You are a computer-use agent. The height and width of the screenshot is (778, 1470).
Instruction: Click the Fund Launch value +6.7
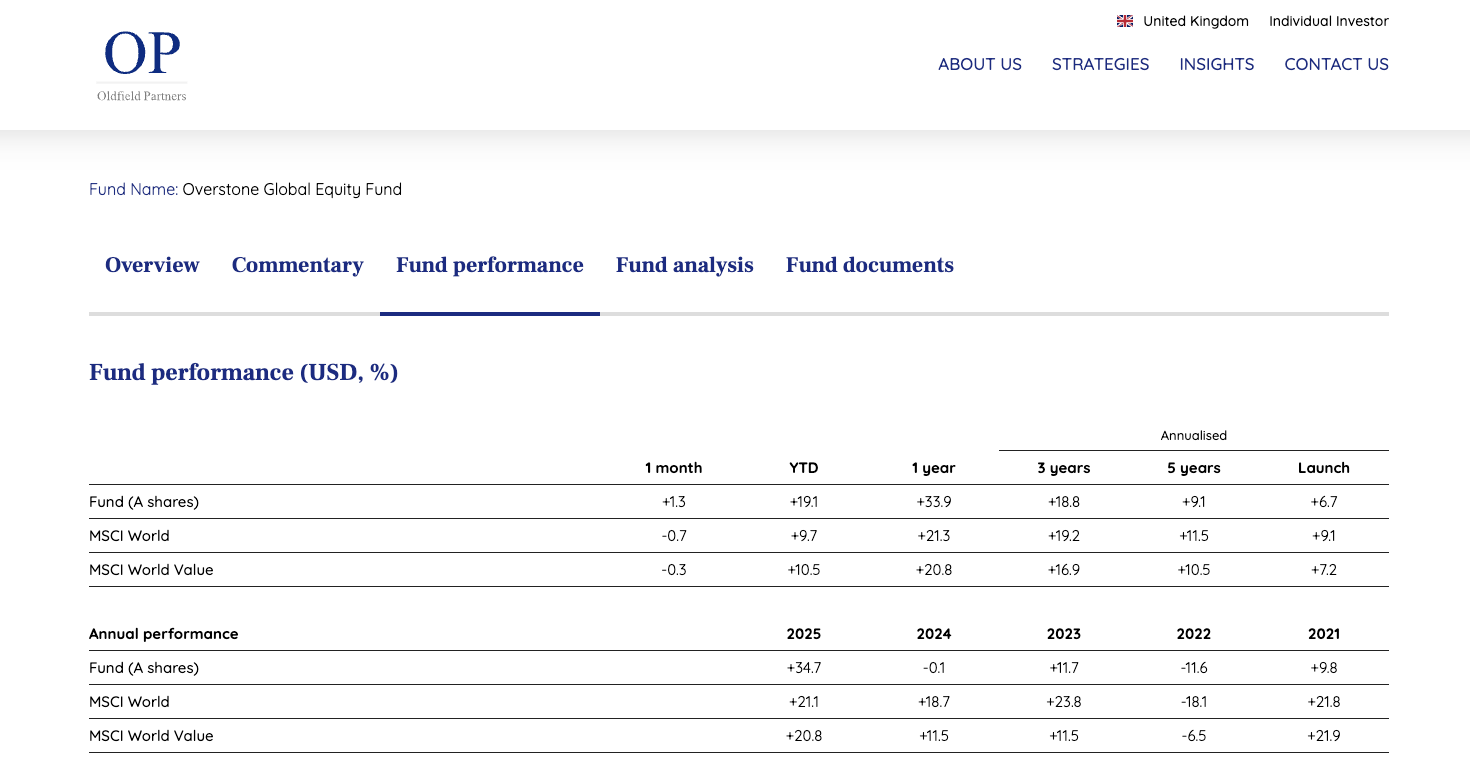click(x=1324, y=502)
